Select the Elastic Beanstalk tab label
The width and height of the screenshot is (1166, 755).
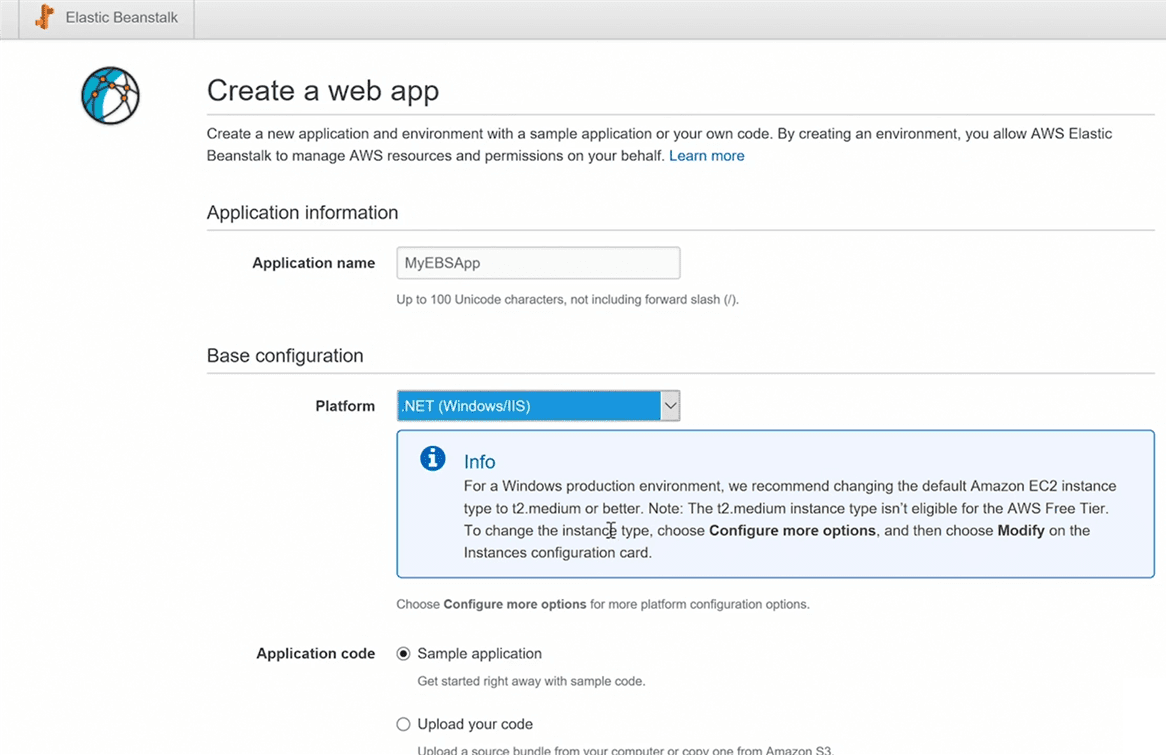[121, 18]
